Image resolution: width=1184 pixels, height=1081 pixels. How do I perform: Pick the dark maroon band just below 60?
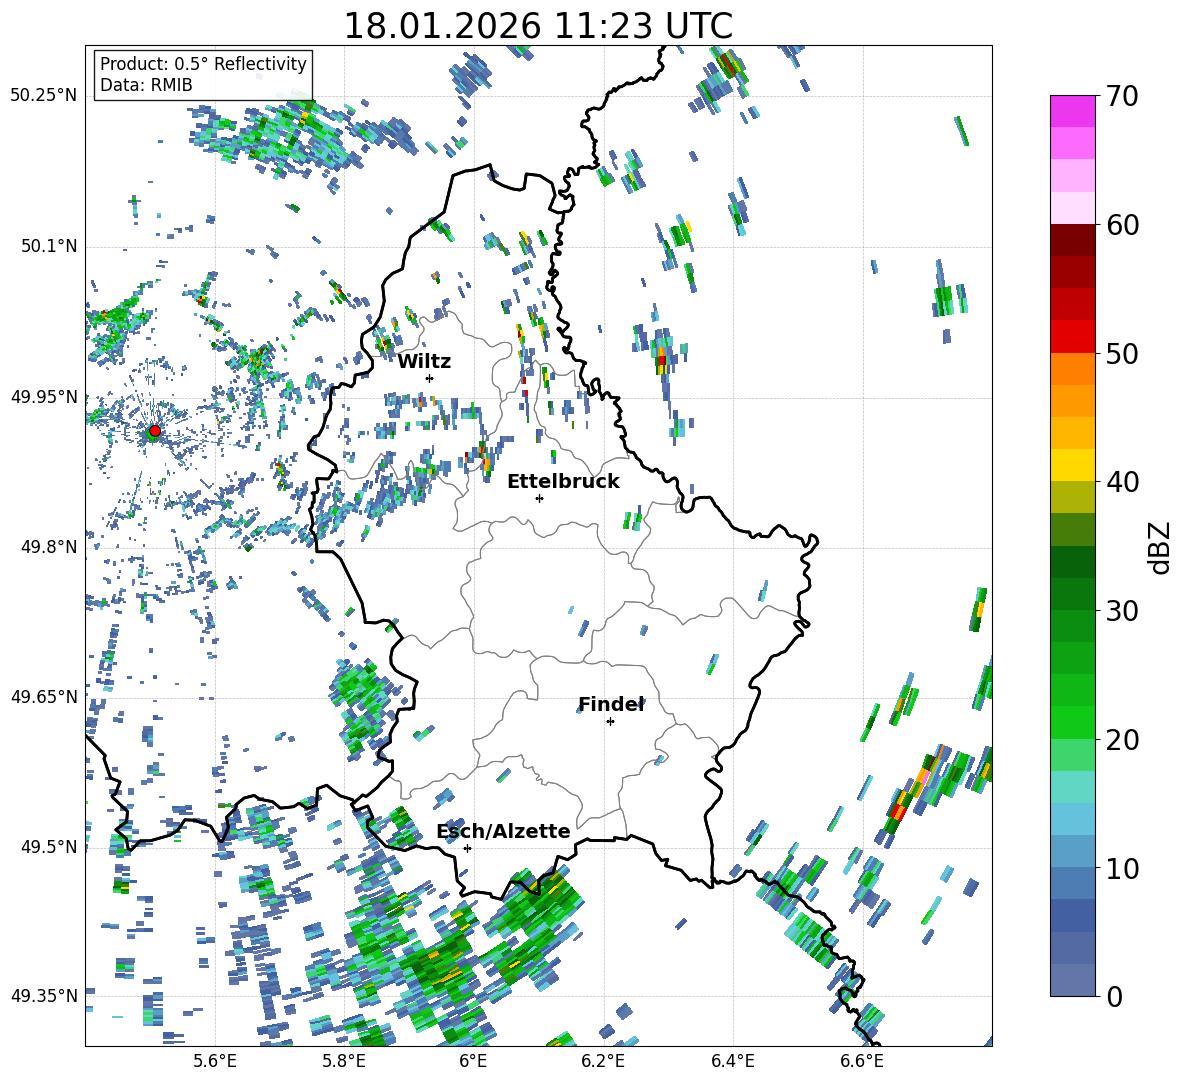click(1072, 241)
